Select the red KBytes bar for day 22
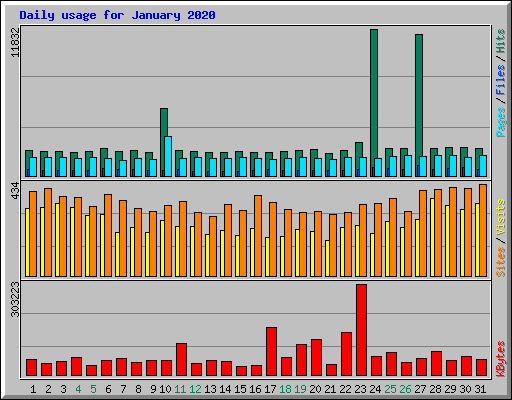 (346, 354)
